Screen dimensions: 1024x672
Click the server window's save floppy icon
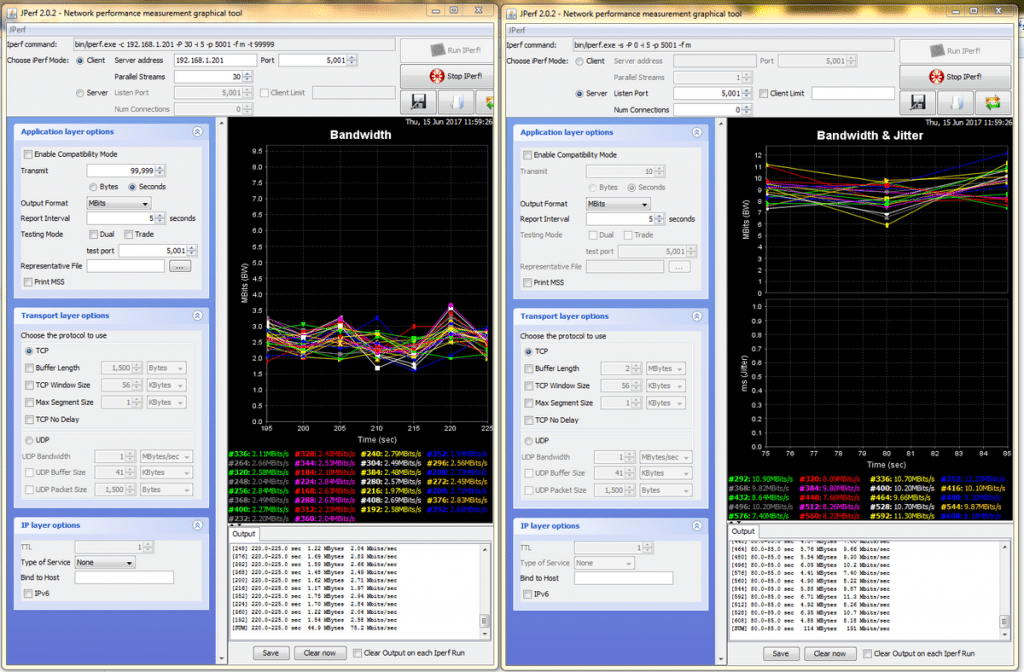click(917, 102)
